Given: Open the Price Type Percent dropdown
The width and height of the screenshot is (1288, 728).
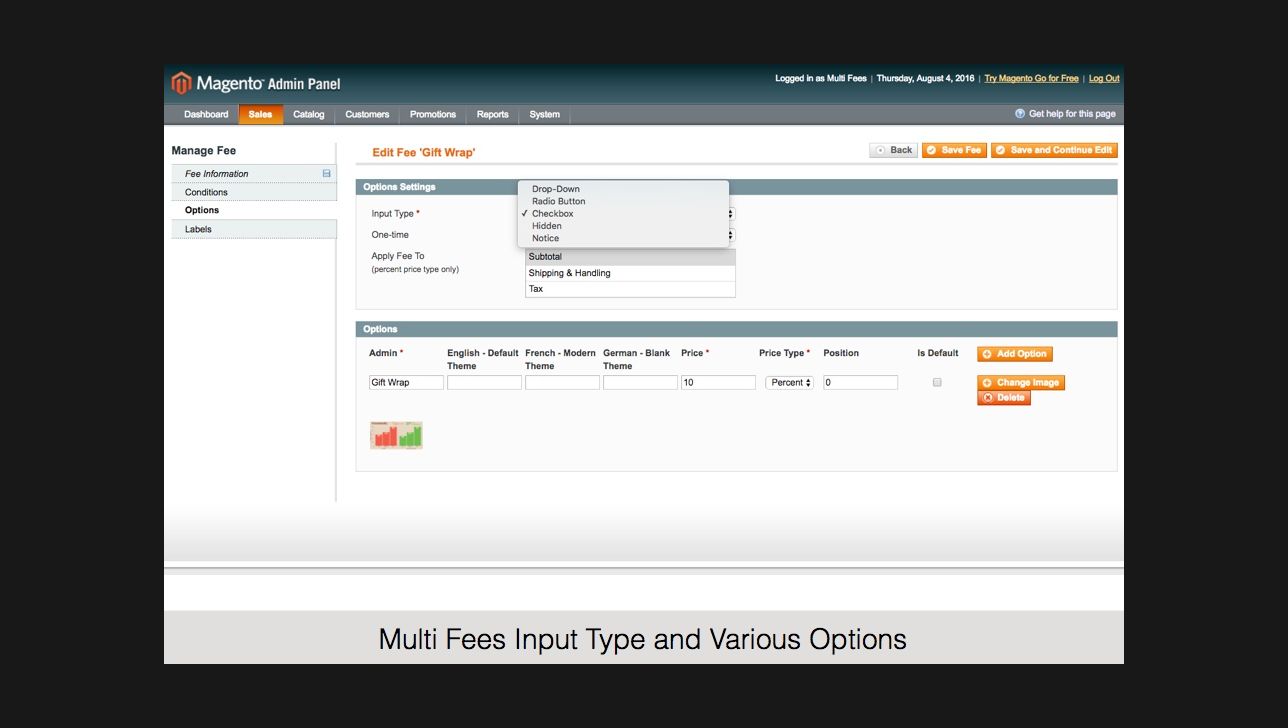Looking at the screenshot, I should (x=789, y=383).
